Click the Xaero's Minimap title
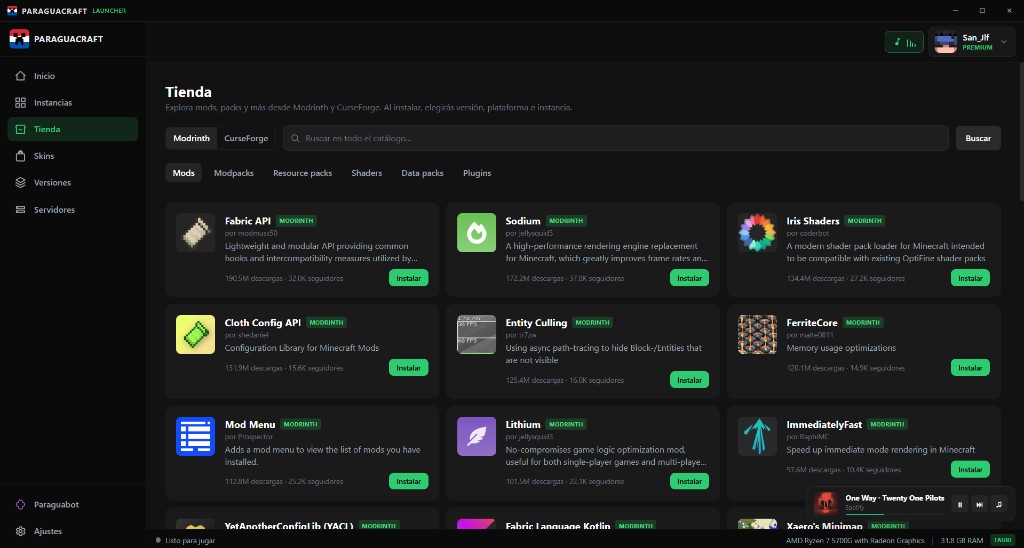Image resolution: width=1024 pixels, height=548 pixels. click(825, 526)
